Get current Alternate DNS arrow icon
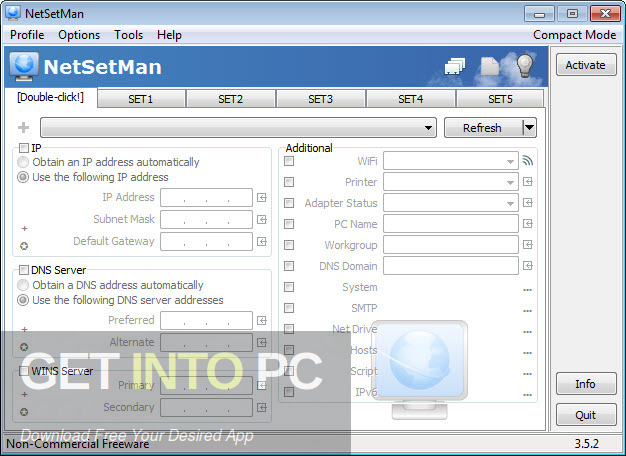The height and width of the screenshot is (456, 626). click(x=262, y=342)
